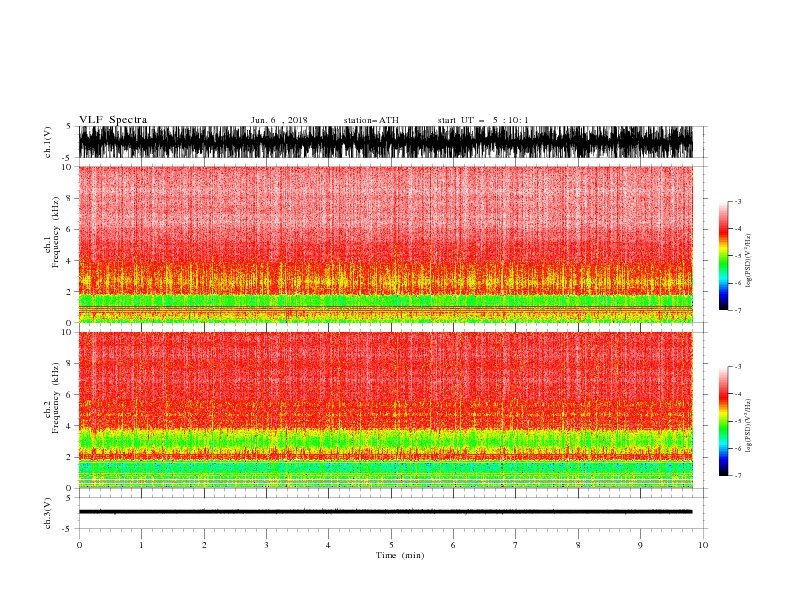The width and height of the screenshot is (792, 612).
Task: Click the "-3" tick on ch.1 color bar
Action: (738, 201)
